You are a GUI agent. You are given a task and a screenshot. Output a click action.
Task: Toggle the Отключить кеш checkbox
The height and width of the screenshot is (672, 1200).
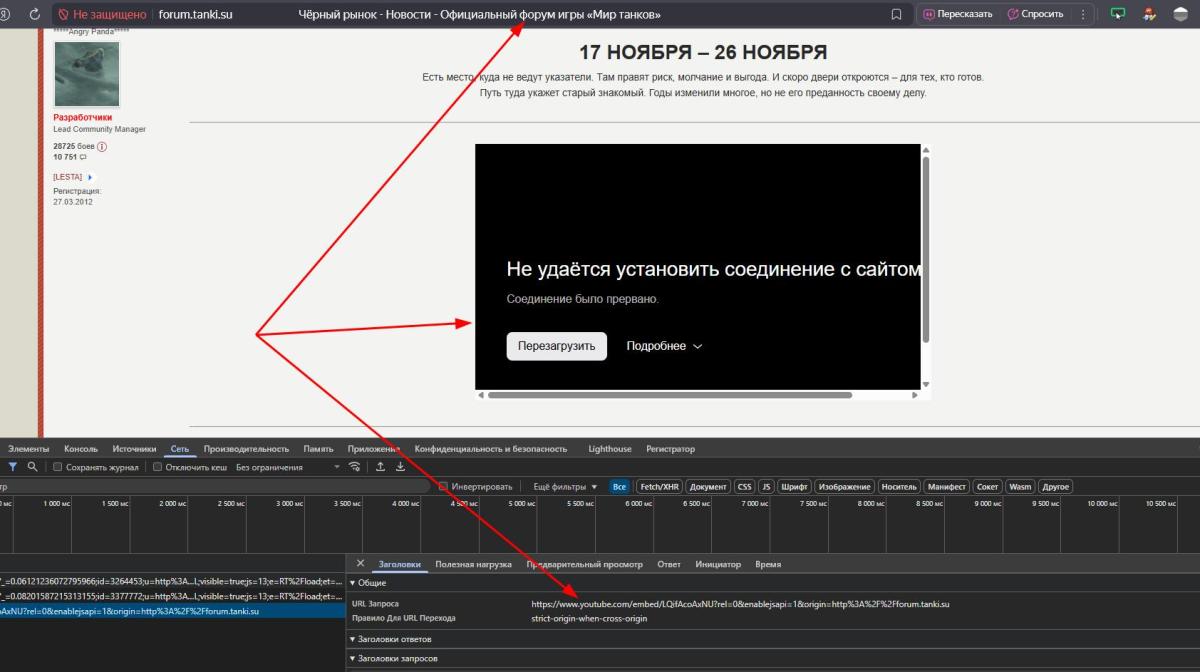[x=158, y=467]
